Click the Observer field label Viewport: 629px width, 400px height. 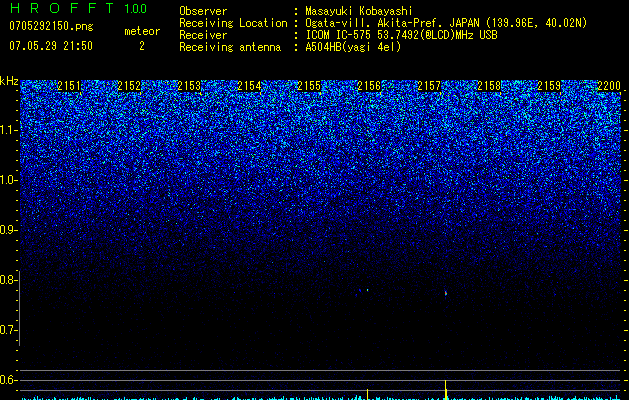pyautogui.click(x=203, y=11)
